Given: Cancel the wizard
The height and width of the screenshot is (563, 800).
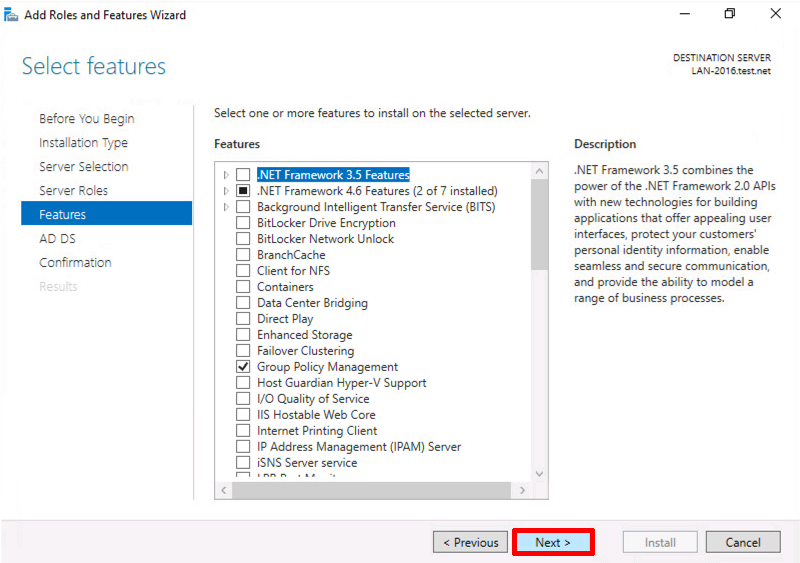Looking at the screenshot, I should tap(743, 542).
